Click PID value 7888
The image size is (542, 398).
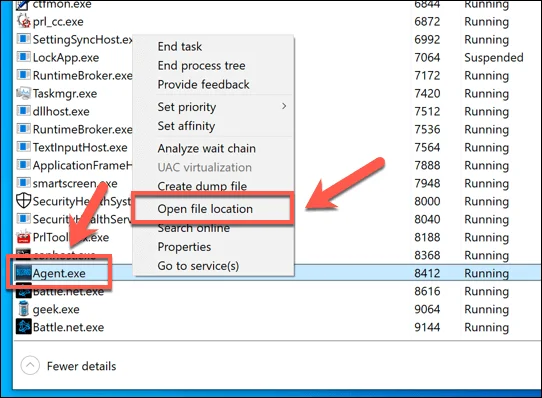coord(427,166)
